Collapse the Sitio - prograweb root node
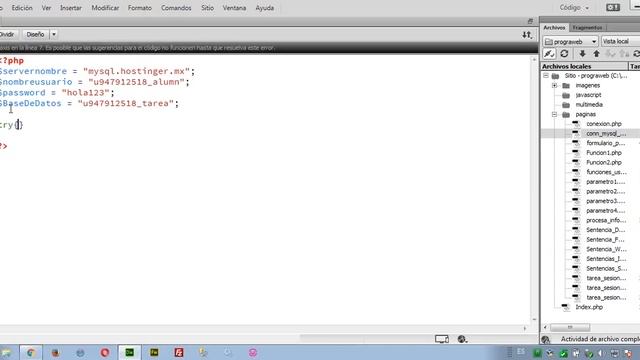 pos(546,76)
